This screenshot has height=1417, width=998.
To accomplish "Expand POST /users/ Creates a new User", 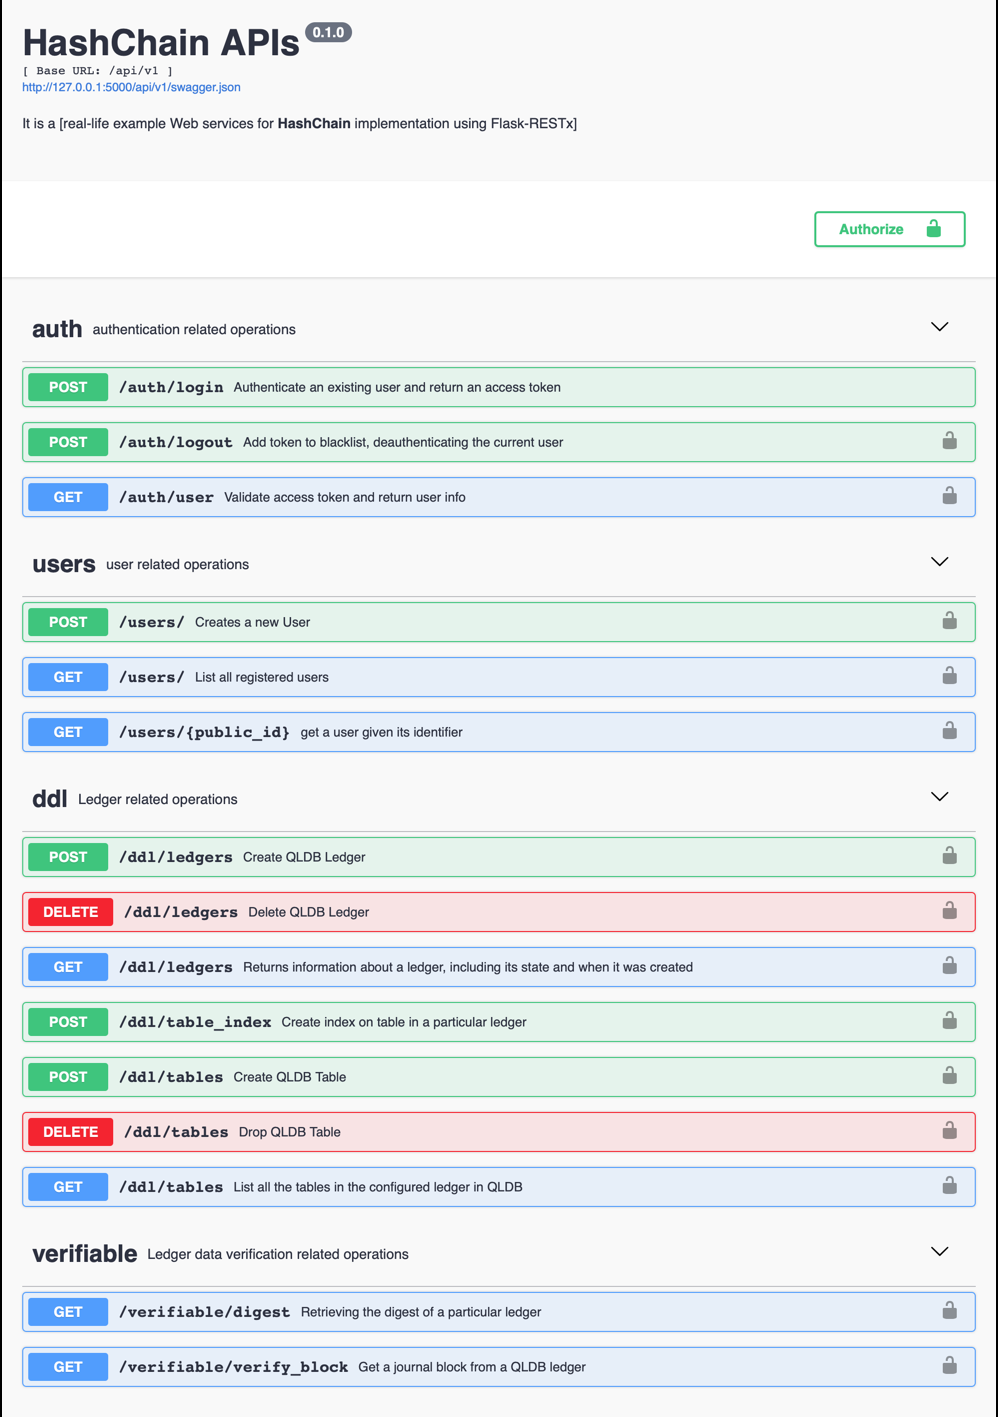I will tap(499, 622).
